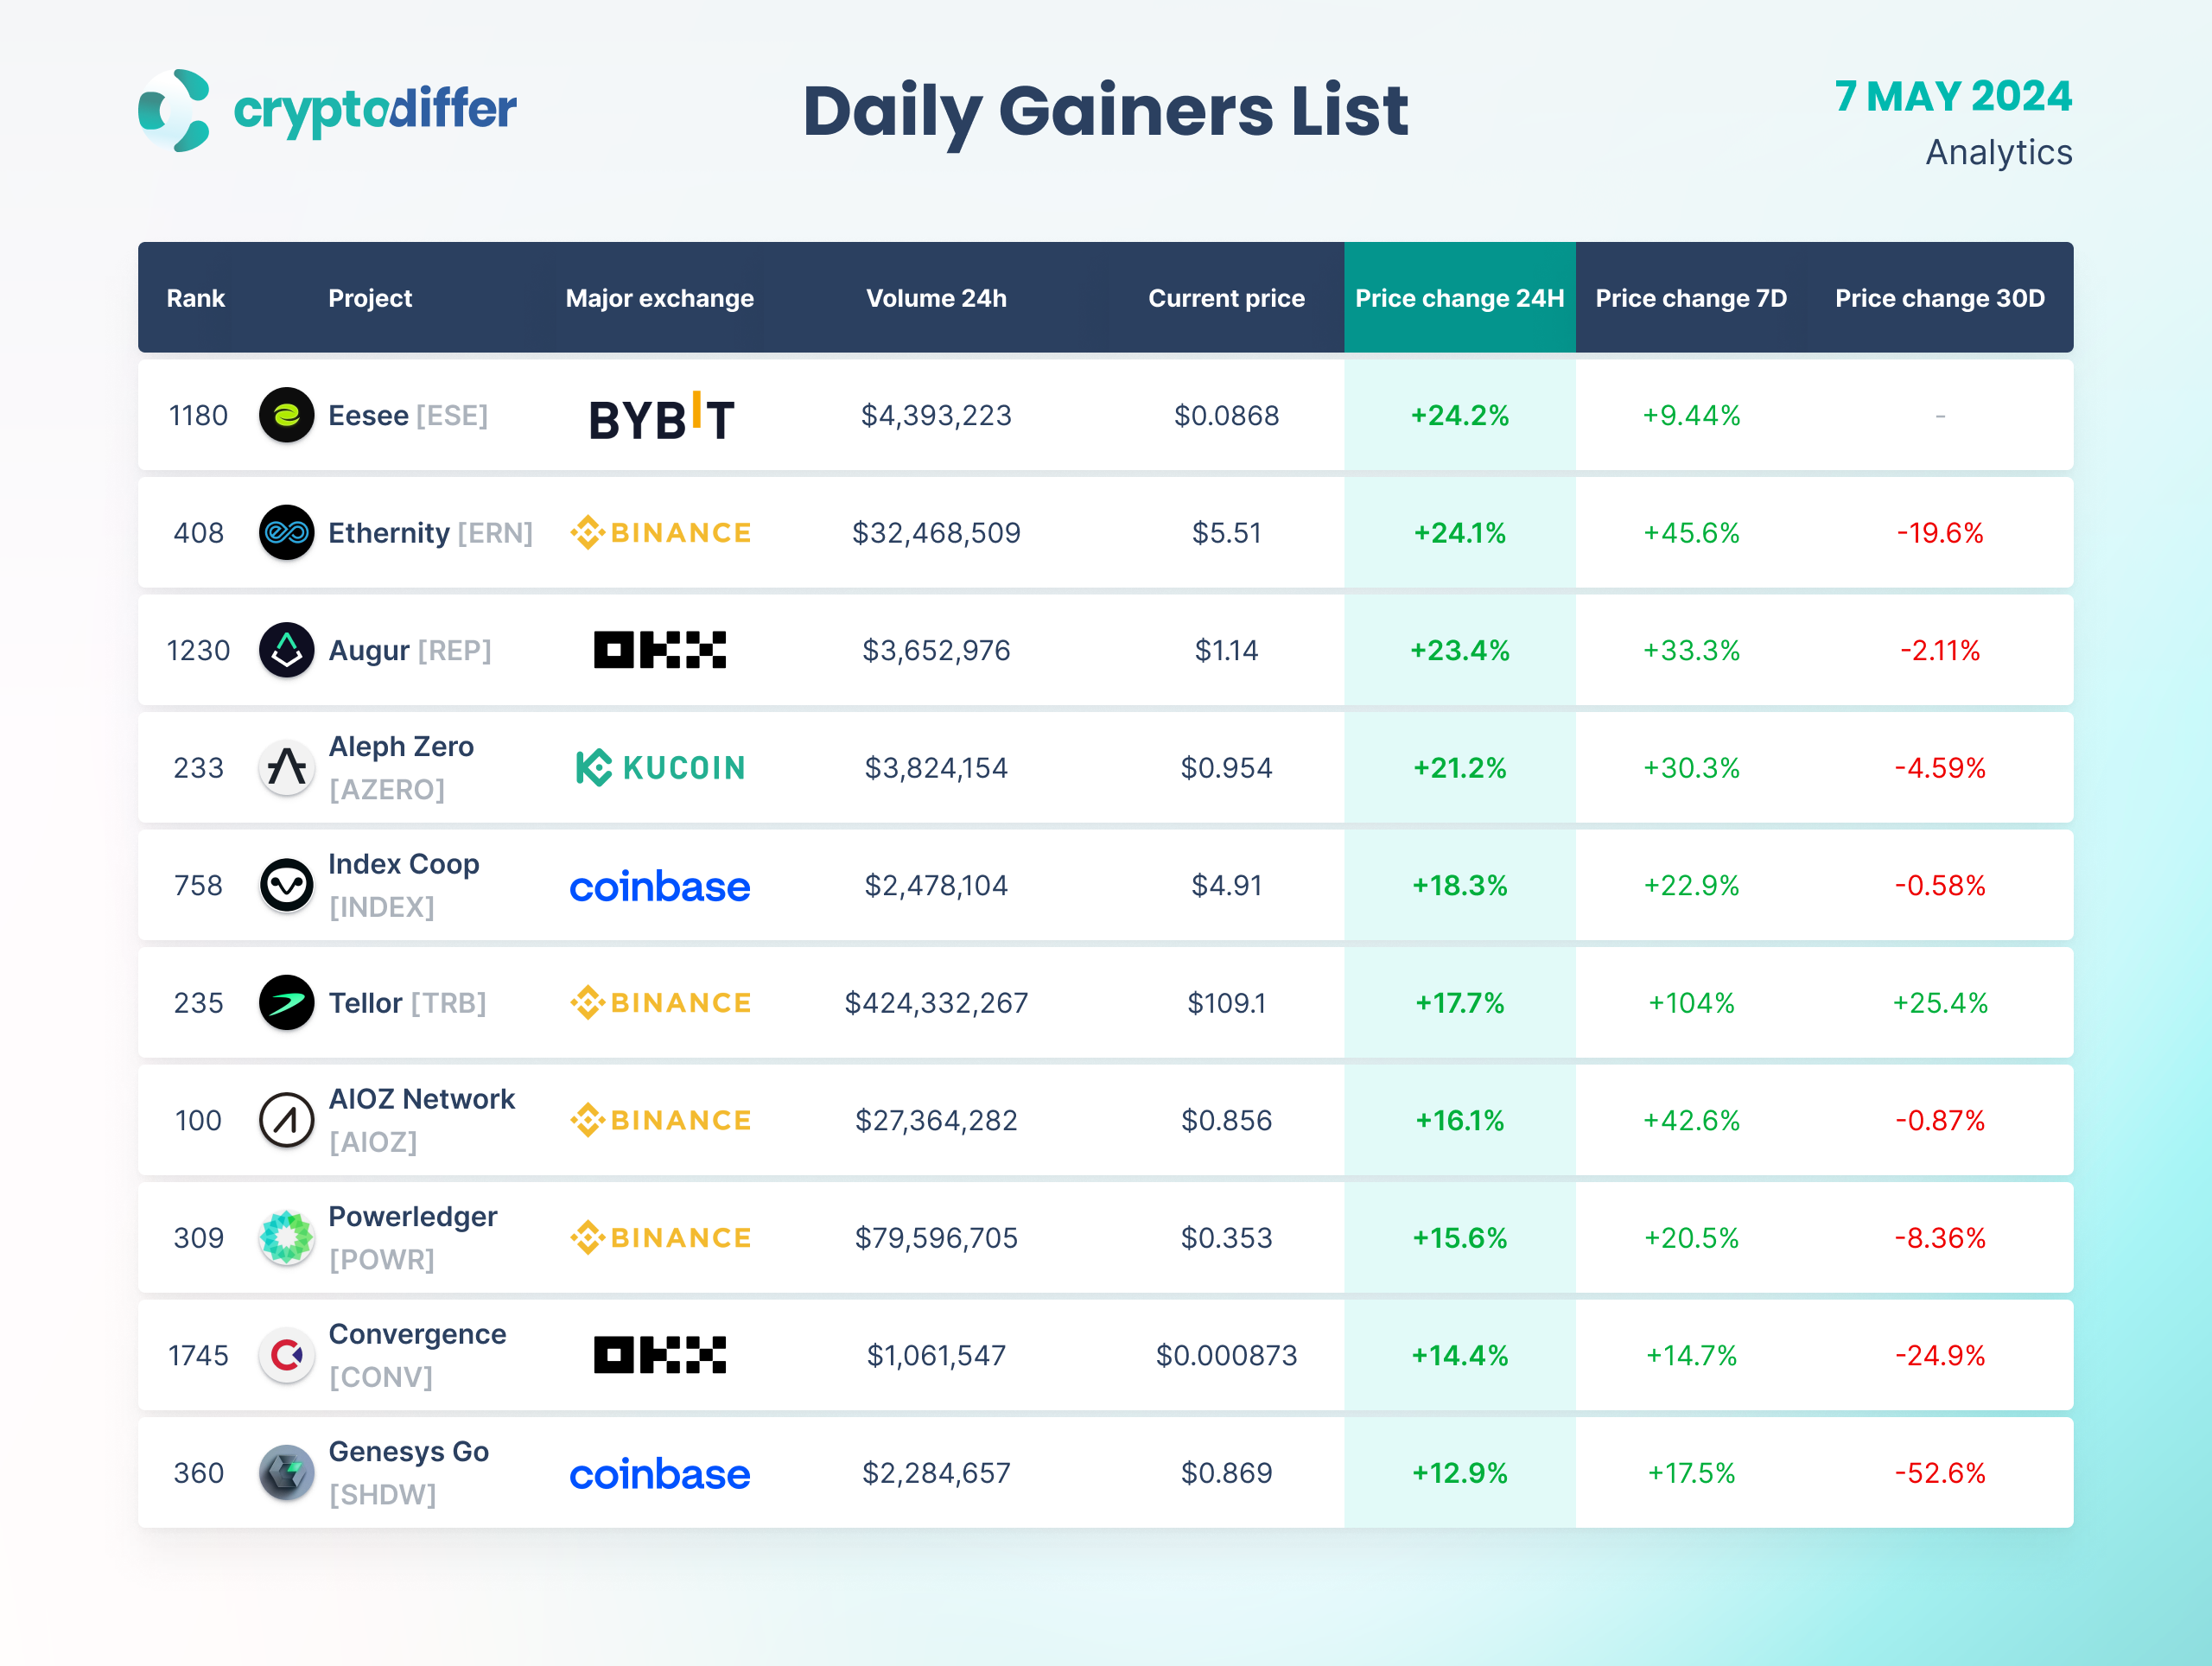Screen dimensions: 2212x1666
Task: Select the Price change 24H column header
Action: coord(1459,298)
